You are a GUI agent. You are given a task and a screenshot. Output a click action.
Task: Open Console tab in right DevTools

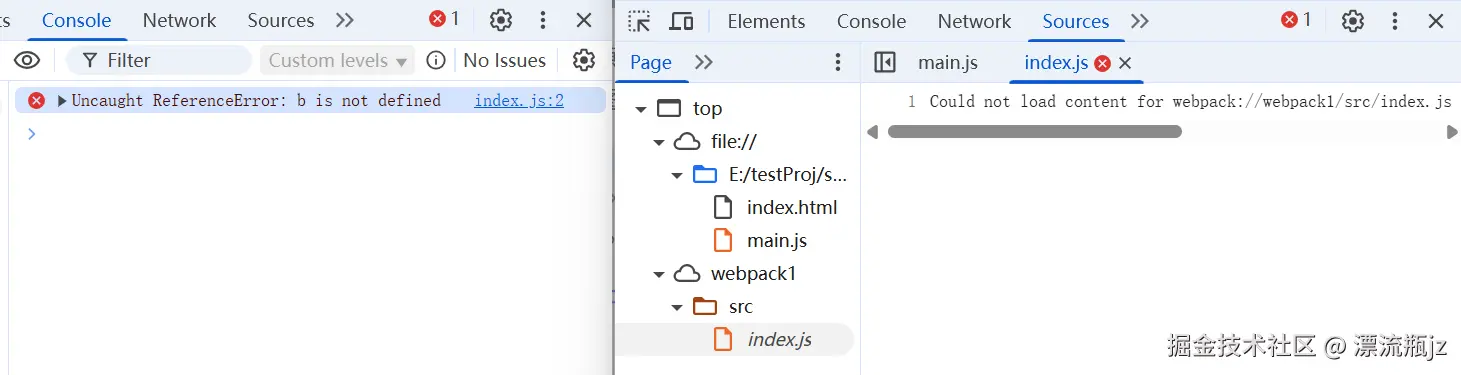(871, 21)
